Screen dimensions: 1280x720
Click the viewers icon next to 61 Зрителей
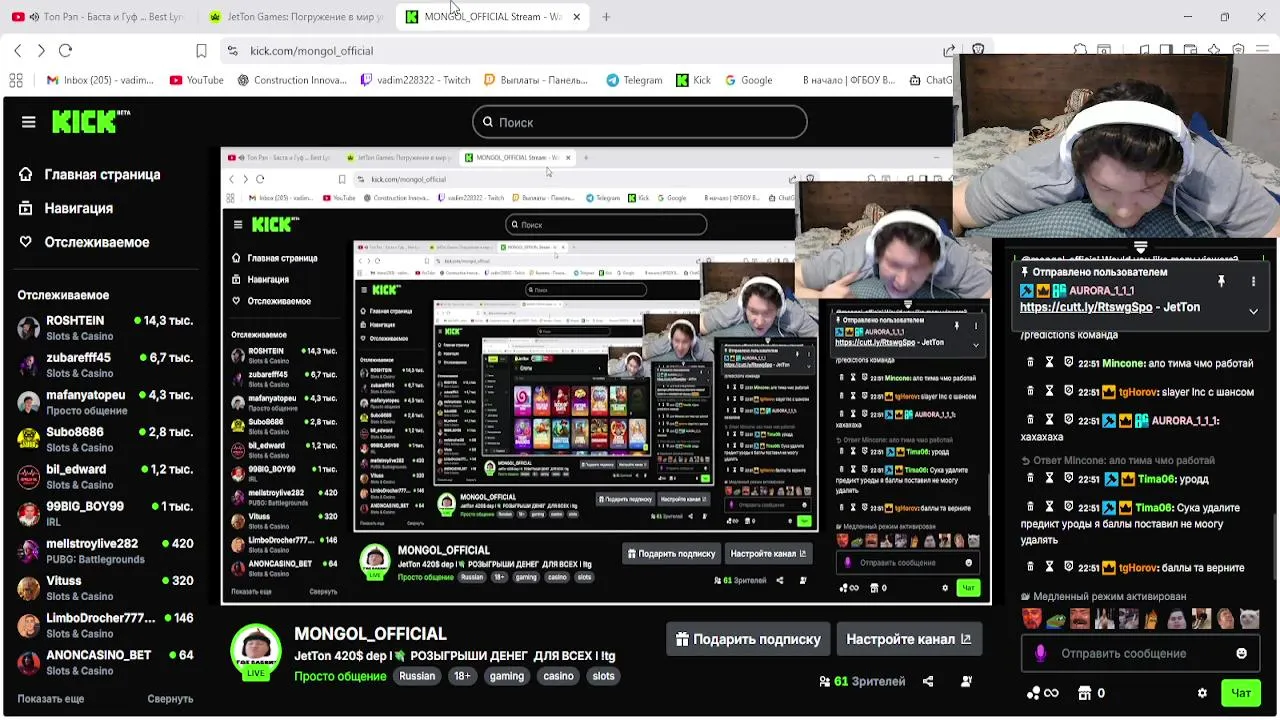825,681
